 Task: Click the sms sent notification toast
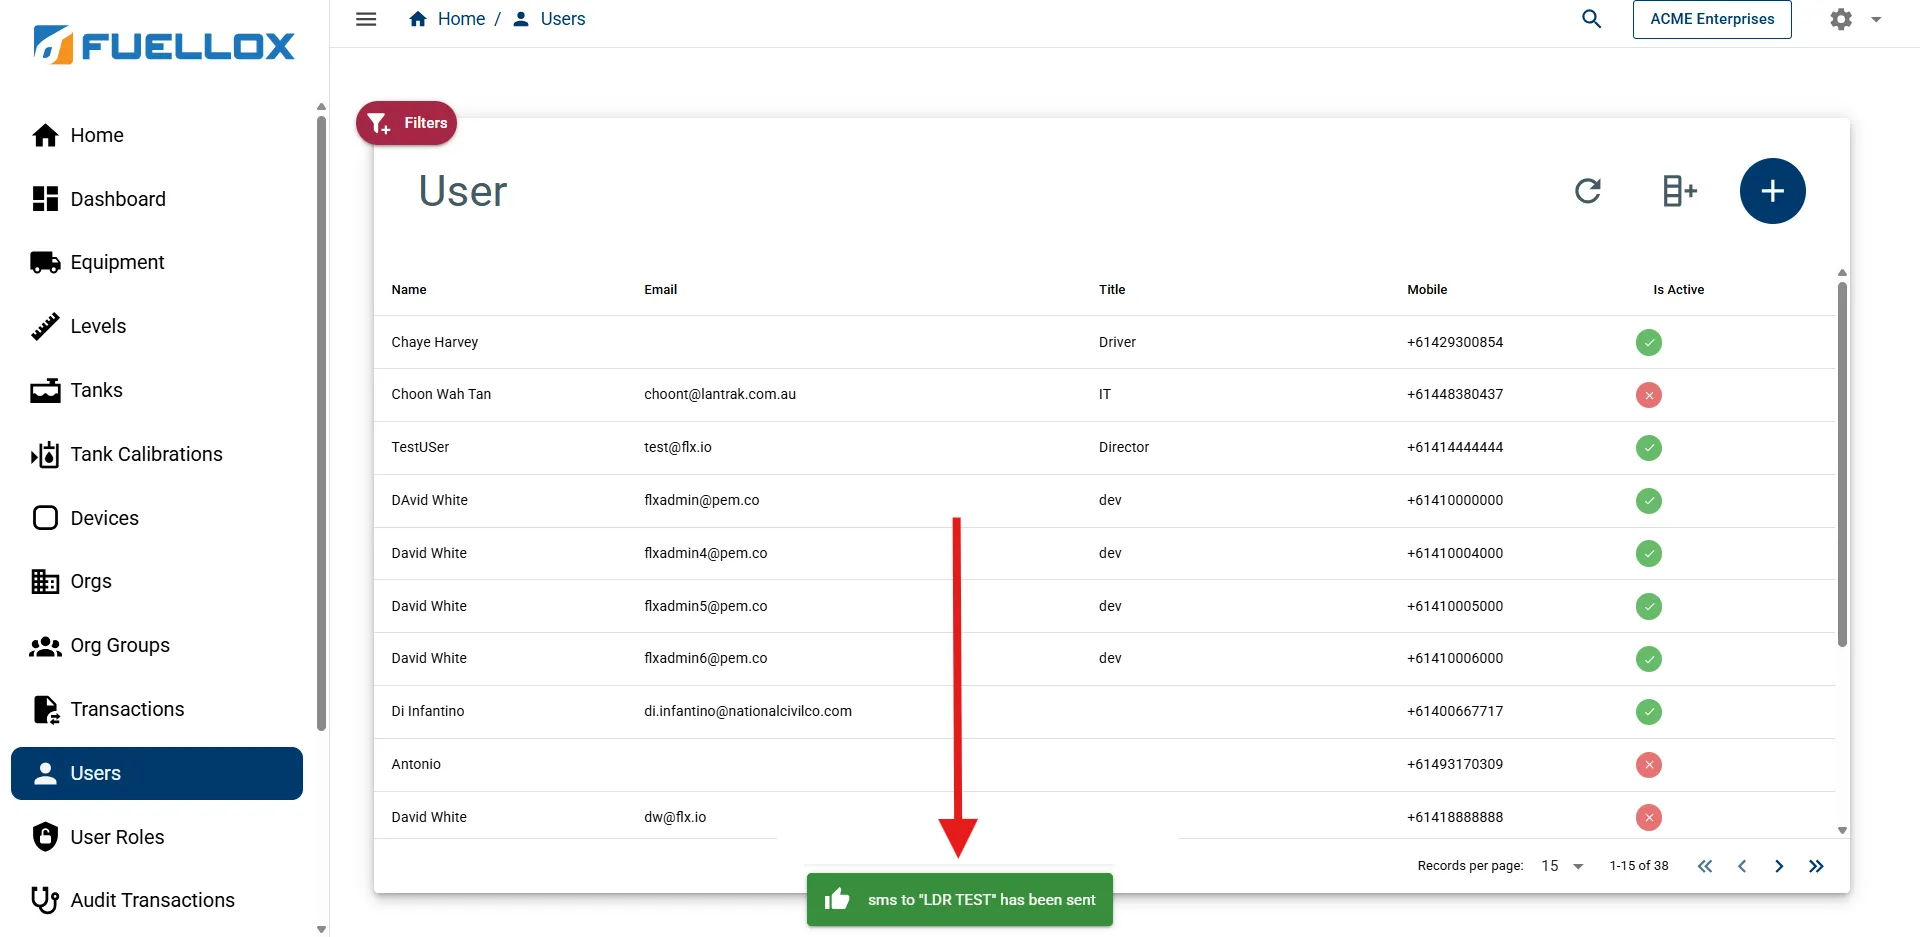pyautogui.click(x=960, y=900)
